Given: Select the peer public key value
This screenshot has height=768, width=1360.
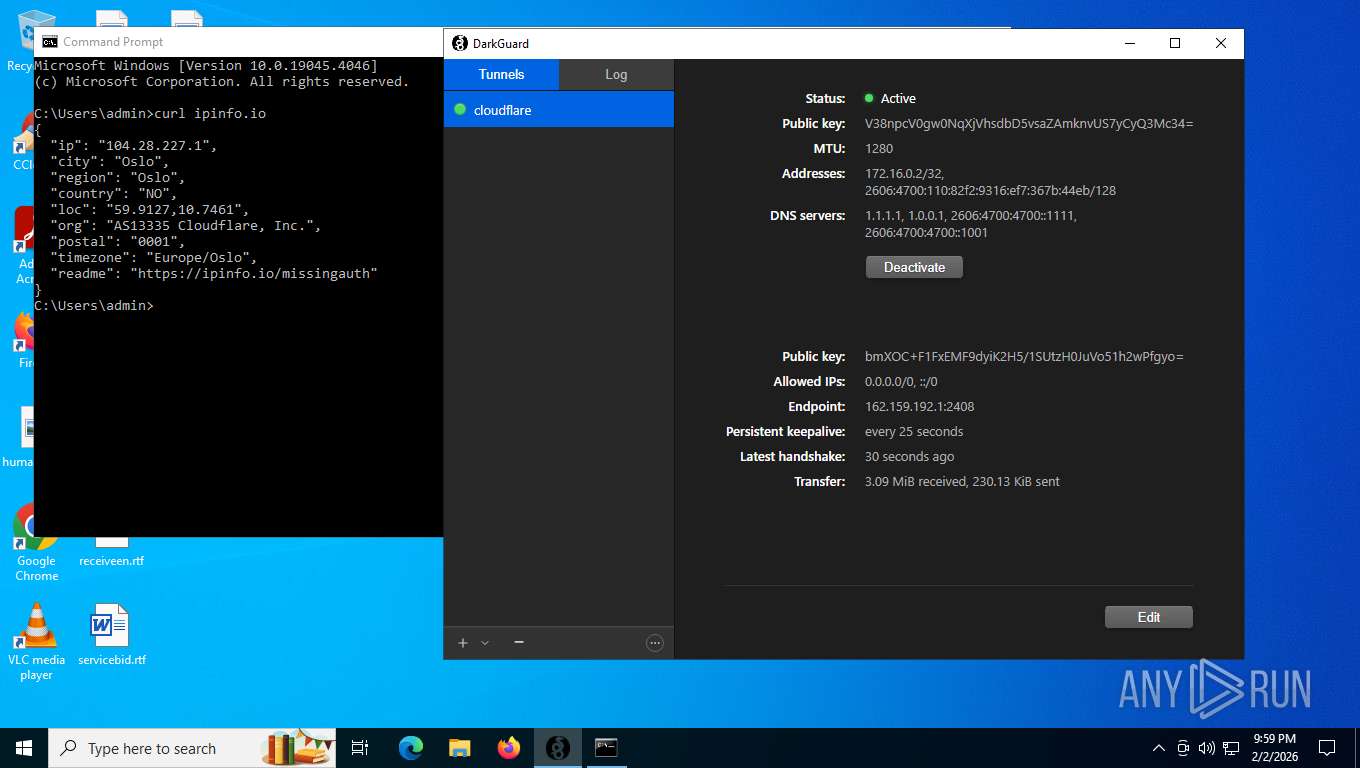Looking at the screenshot, I should 1024,356.
